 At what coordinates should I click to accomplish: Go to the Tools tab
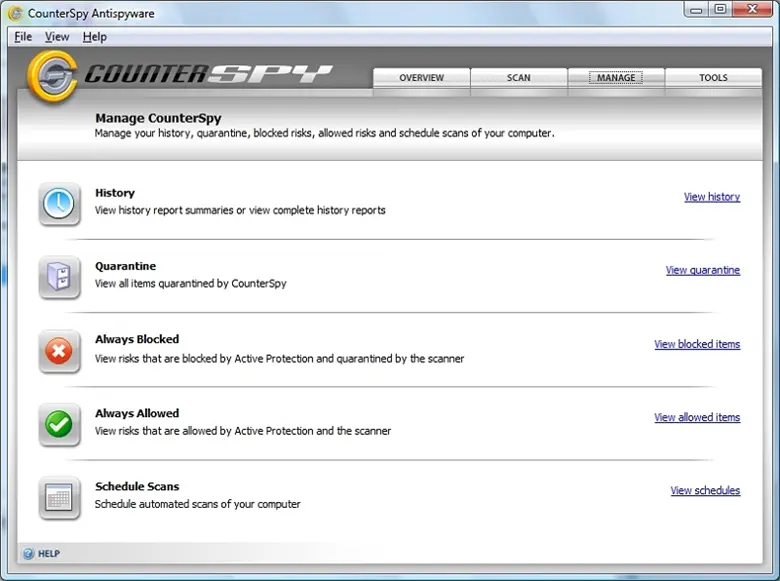tap(713, 78)
